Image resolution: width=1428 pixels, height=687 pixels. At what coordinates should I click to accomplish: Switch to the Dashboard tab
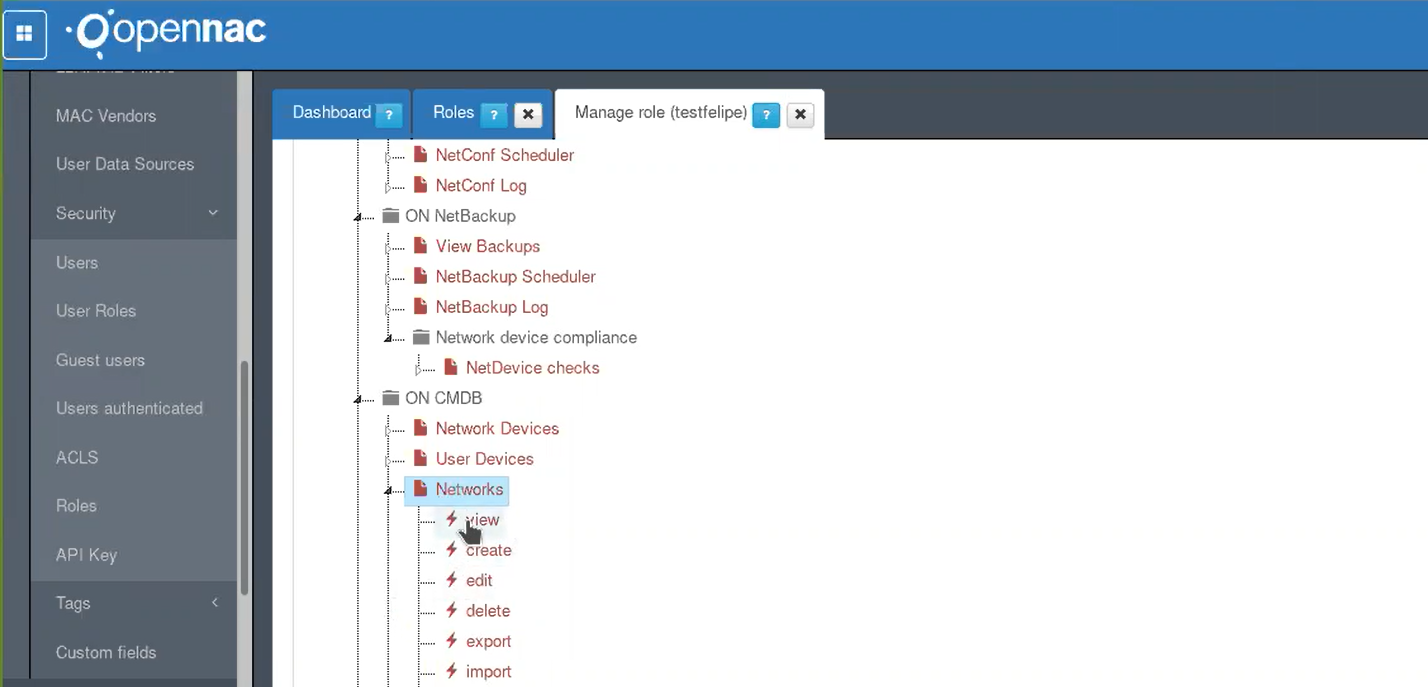point(332,112)
